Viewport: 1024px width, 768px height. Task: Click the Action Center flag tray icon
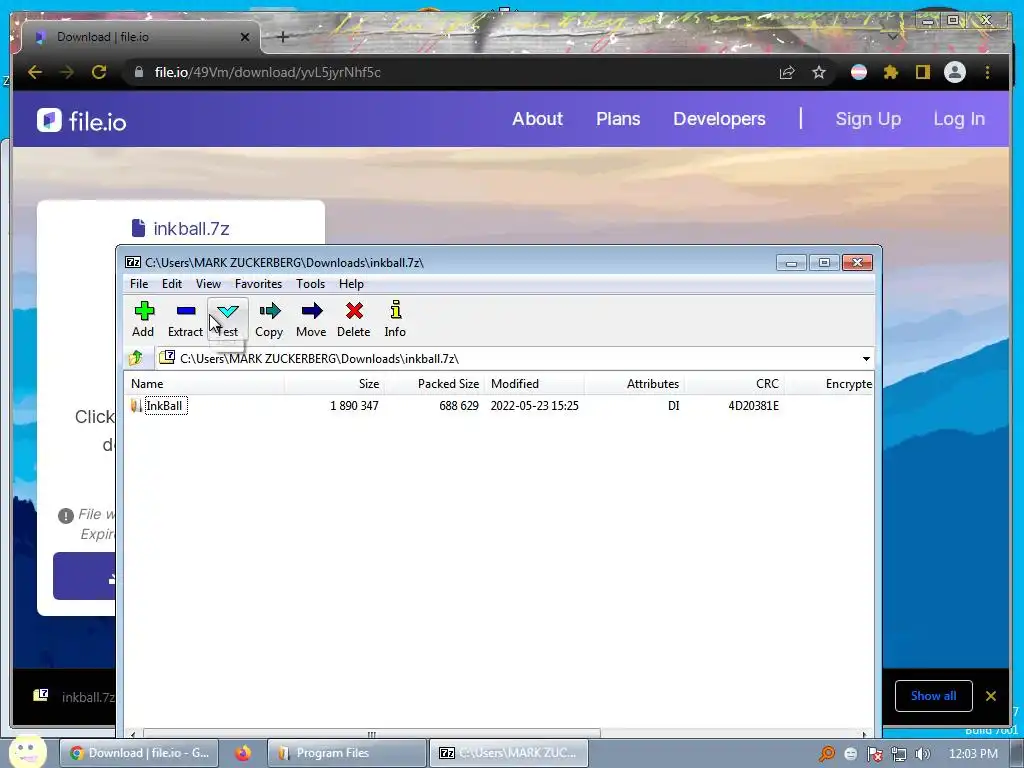point(874,754)
